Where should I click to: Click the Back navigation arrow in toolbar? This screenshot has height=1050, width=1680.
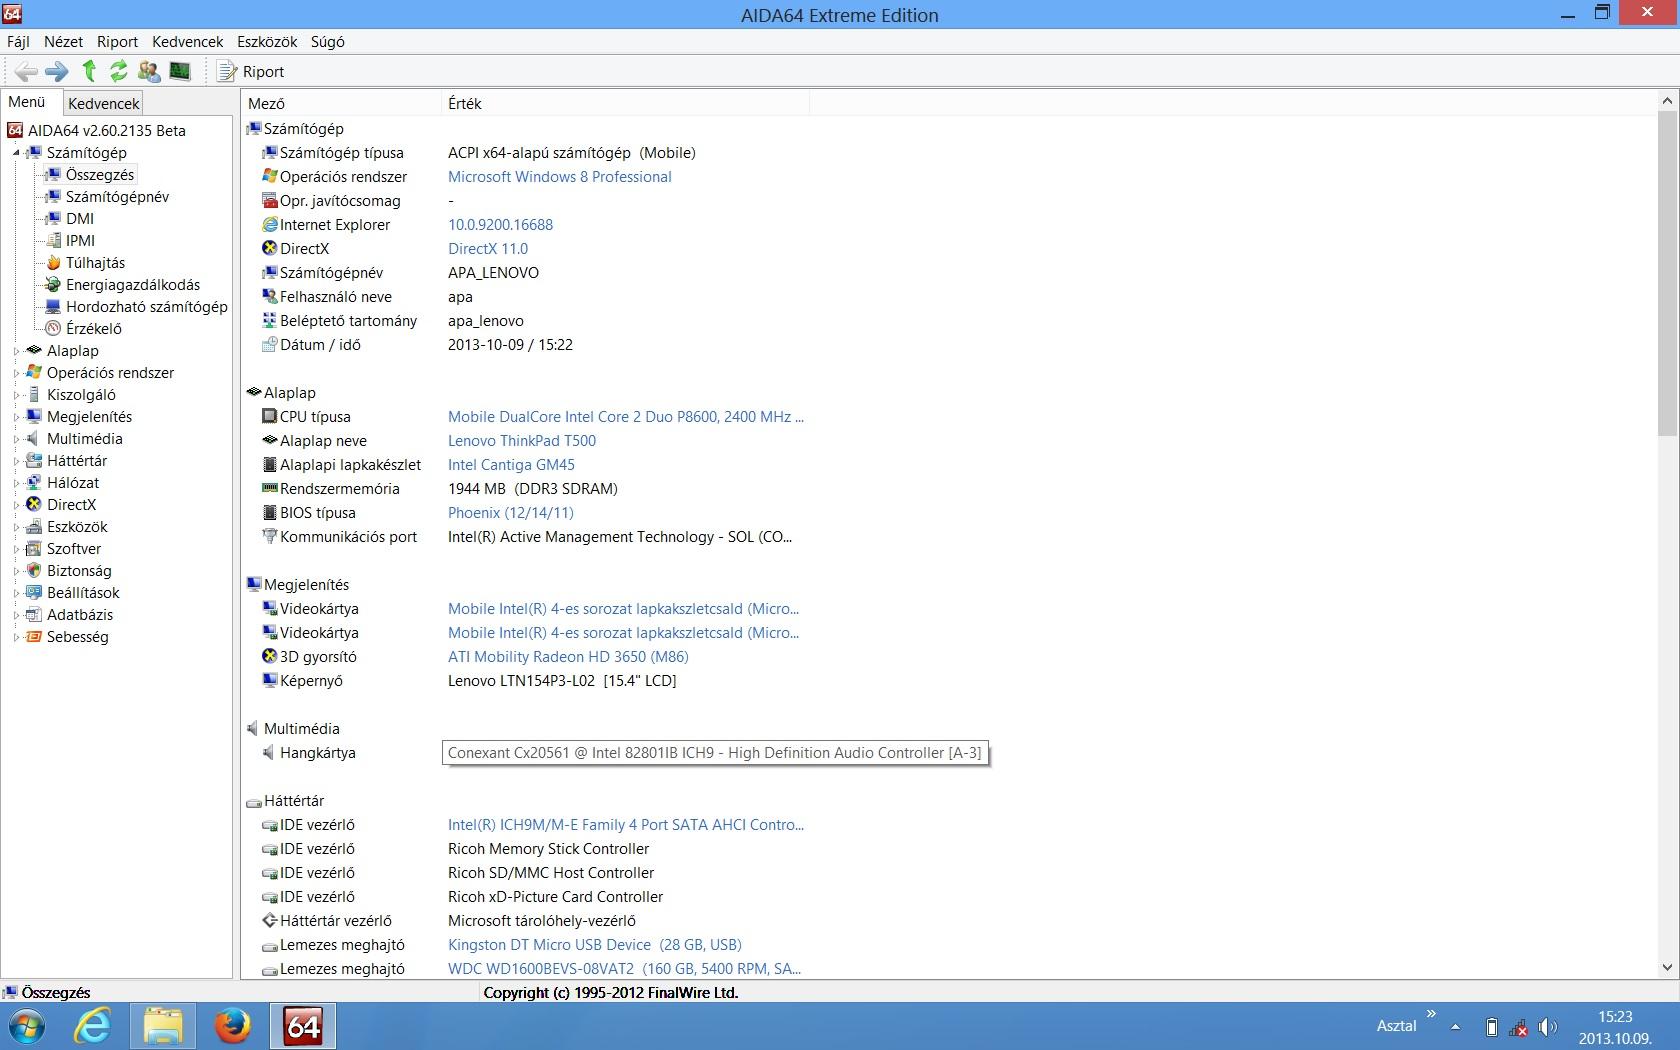point(26,71)
